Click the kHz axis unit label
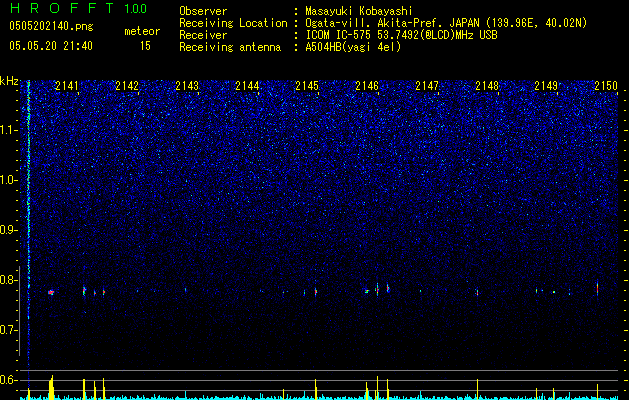Screen dimensions: 629x400 click(x=9, y=81)
